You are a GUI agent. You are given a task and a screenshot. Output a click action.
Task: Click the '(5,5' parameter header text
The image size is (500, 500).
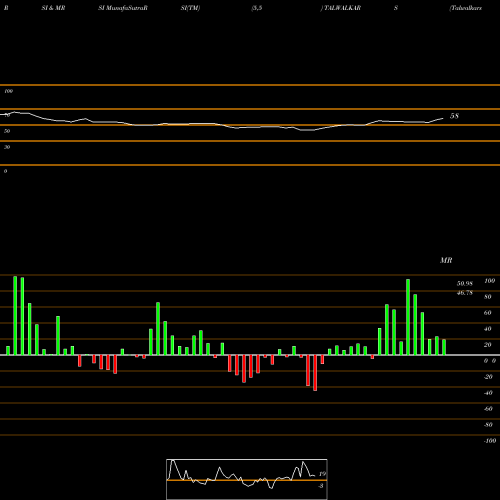pyautogui.click(x=257, y=8)
